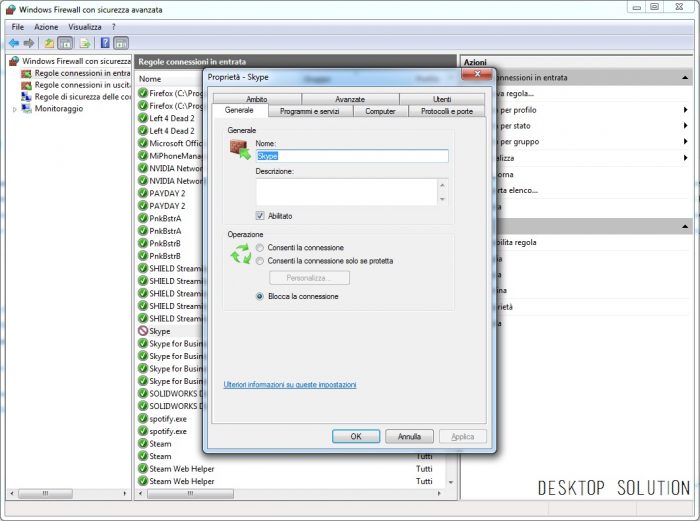Click the Help question-mark toolbar icon
The image size is (700, 521).
point(105,43)
